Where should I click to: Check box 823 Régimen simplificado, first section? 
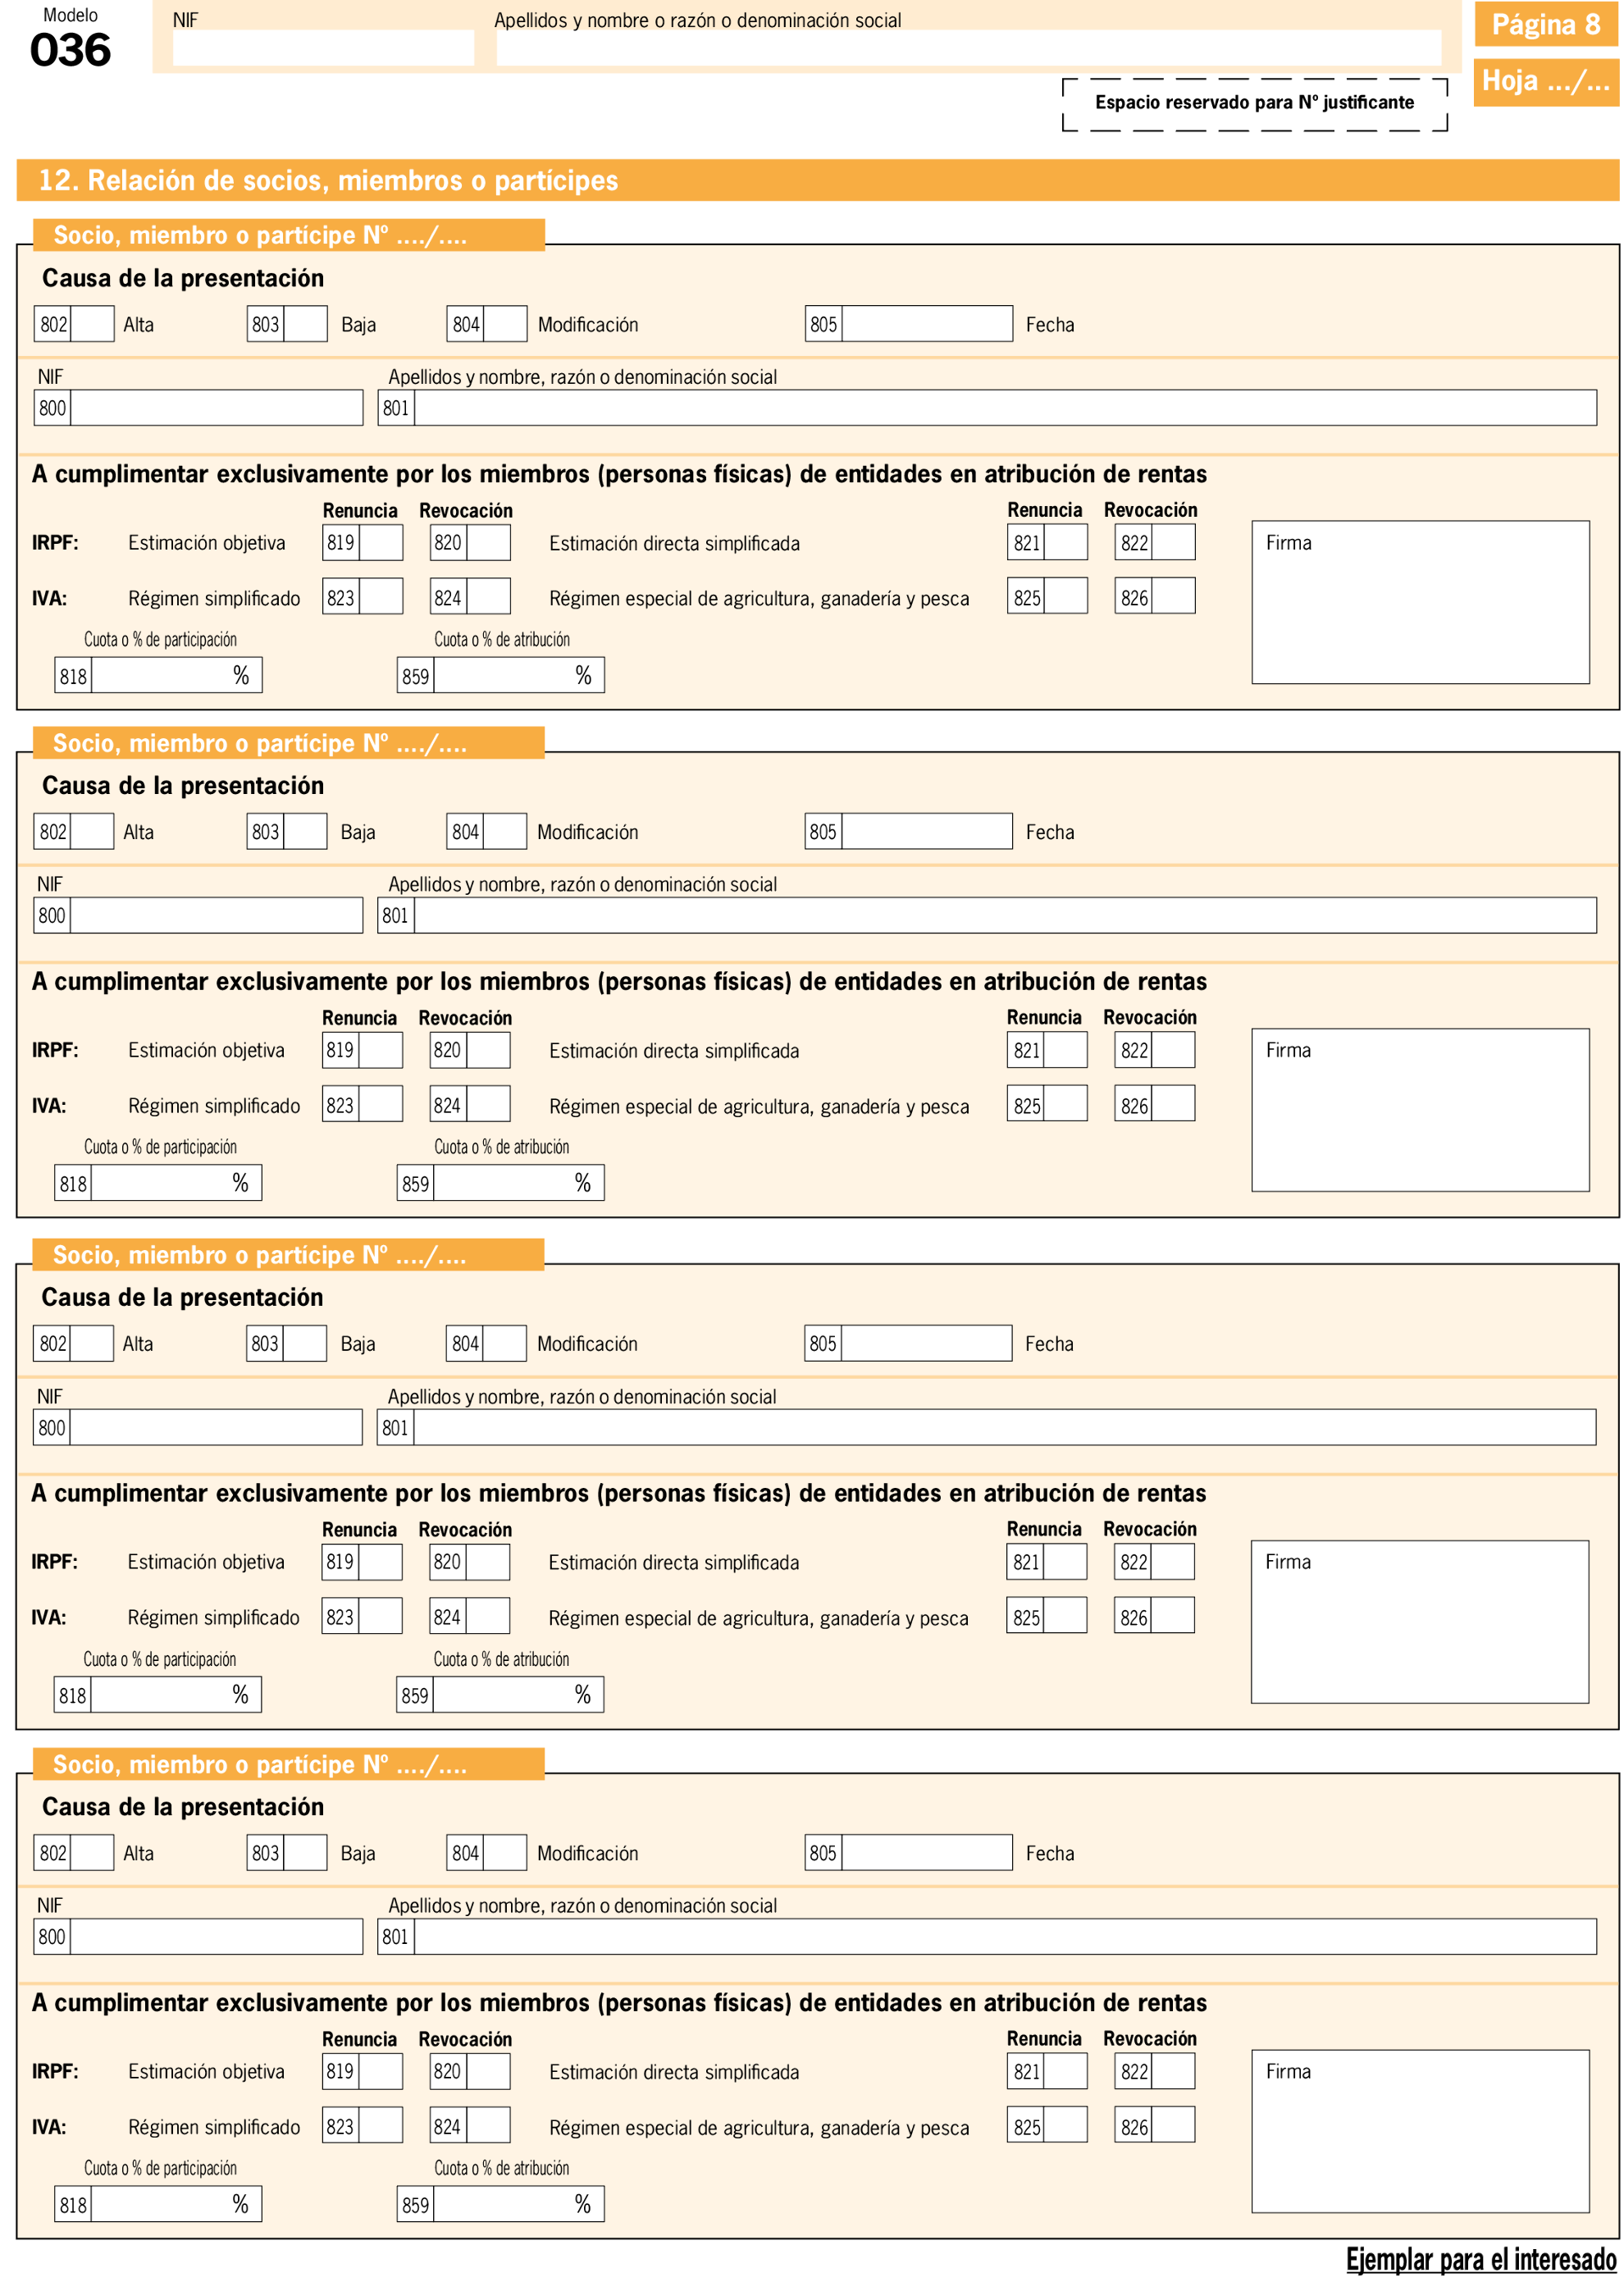coord(381,597)
